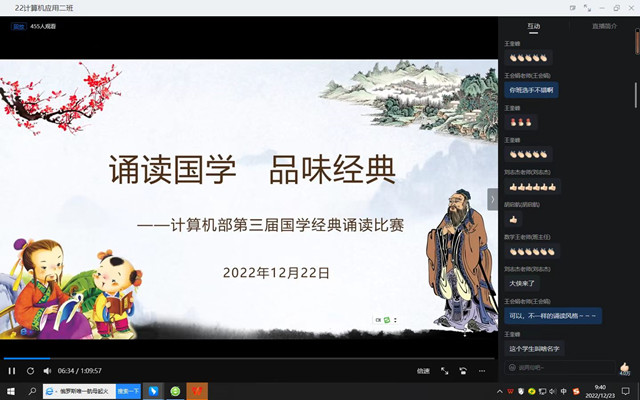Click the mini-window icon in title bar
Image resolution: width=640 pixels, height=400 pixels.
click(x=573, y=7)
